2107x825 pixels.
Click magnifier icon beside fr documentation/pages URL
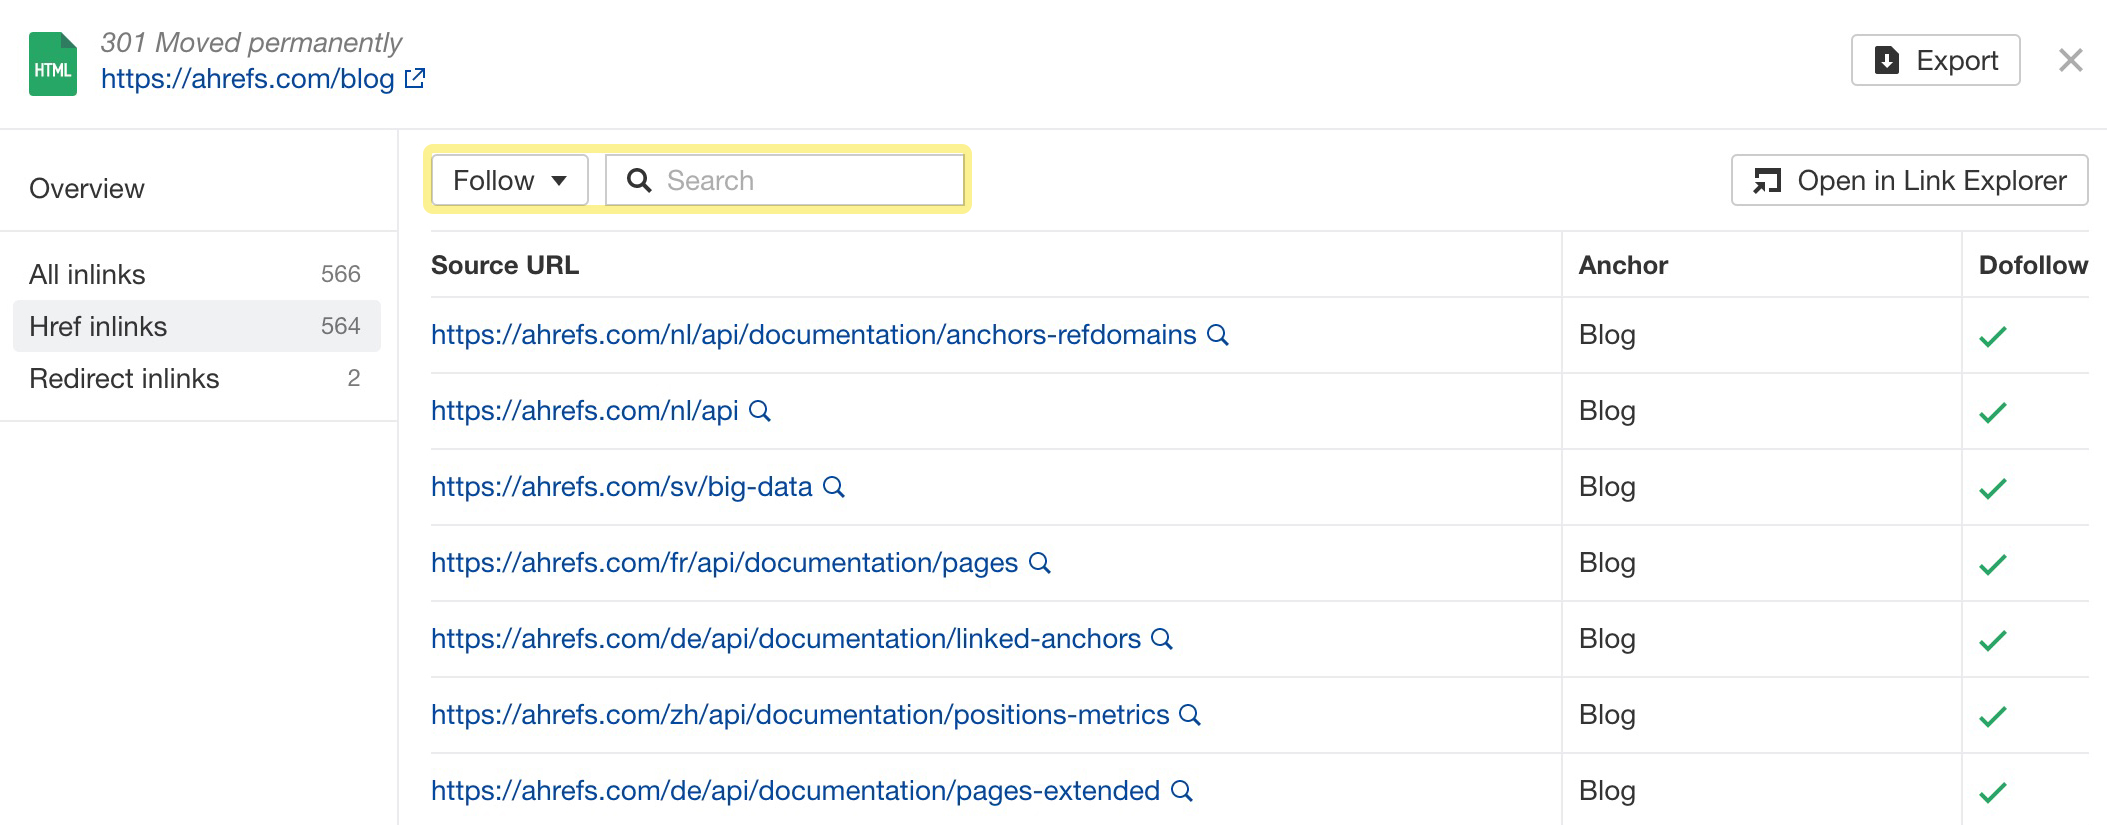point(1040,563)
